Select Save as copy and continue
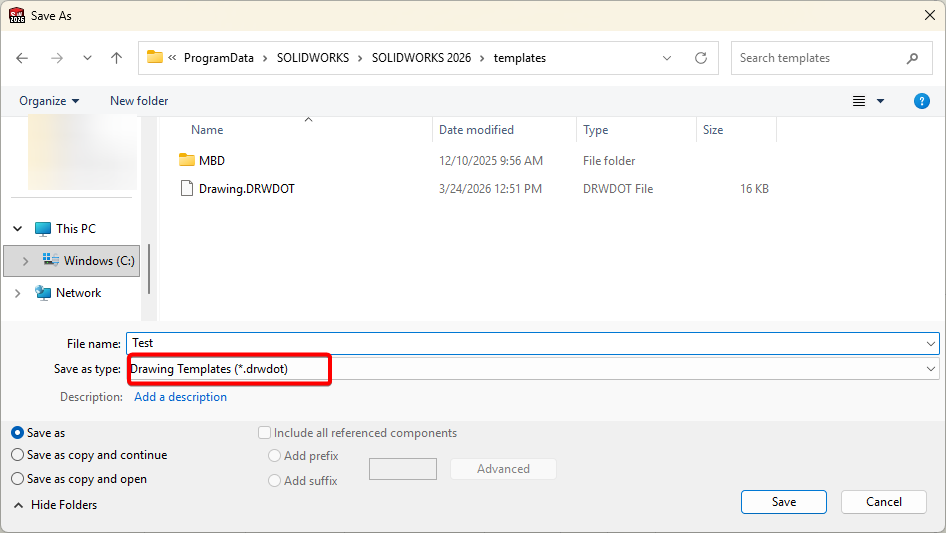Screen dimensions: 946x533 pos(17,455)
